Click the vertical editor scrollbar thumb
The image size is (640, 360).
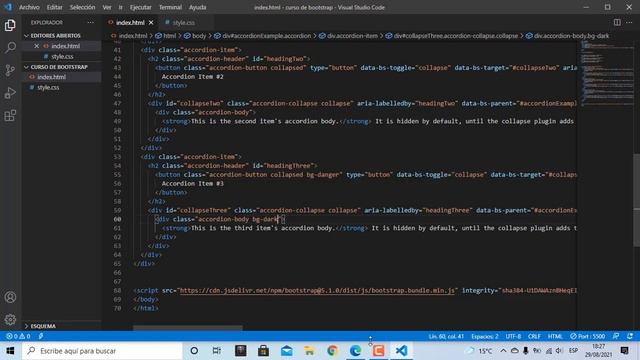(636, 200)
